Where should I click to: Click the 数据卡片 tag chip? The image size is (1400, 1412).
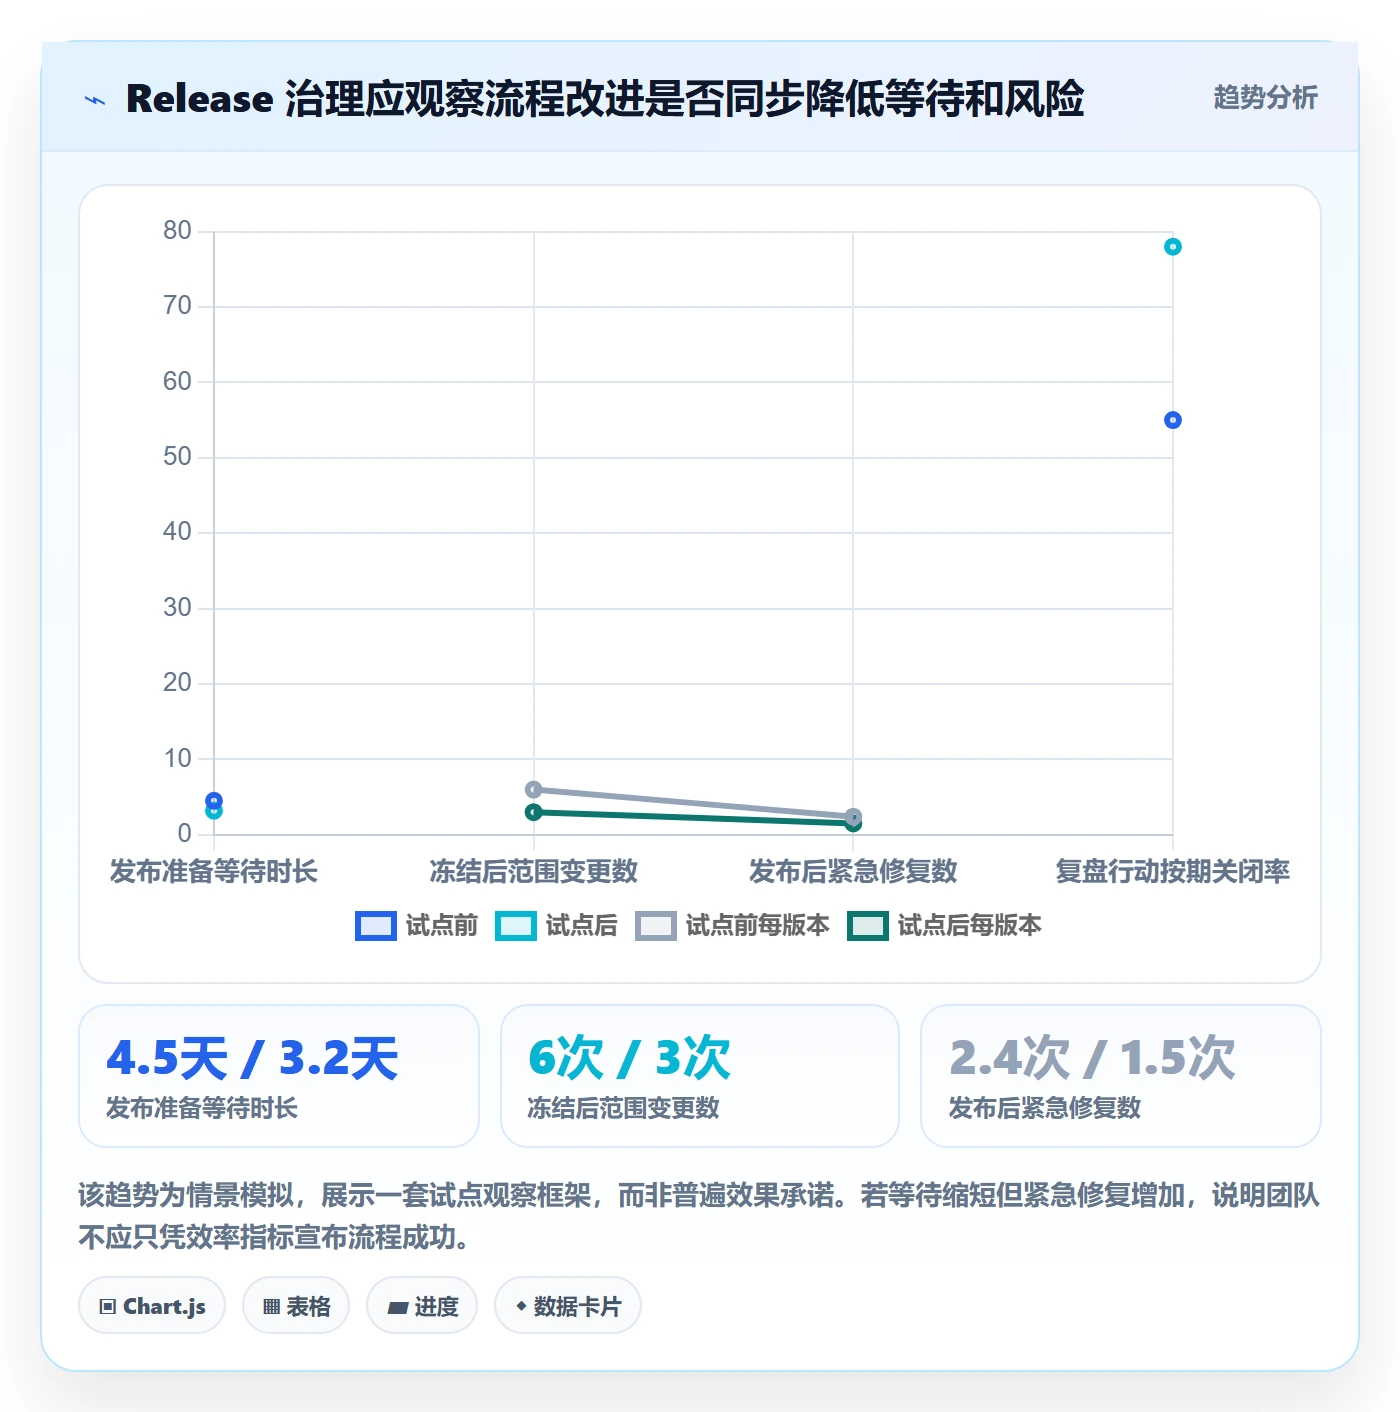(568, 1306)
